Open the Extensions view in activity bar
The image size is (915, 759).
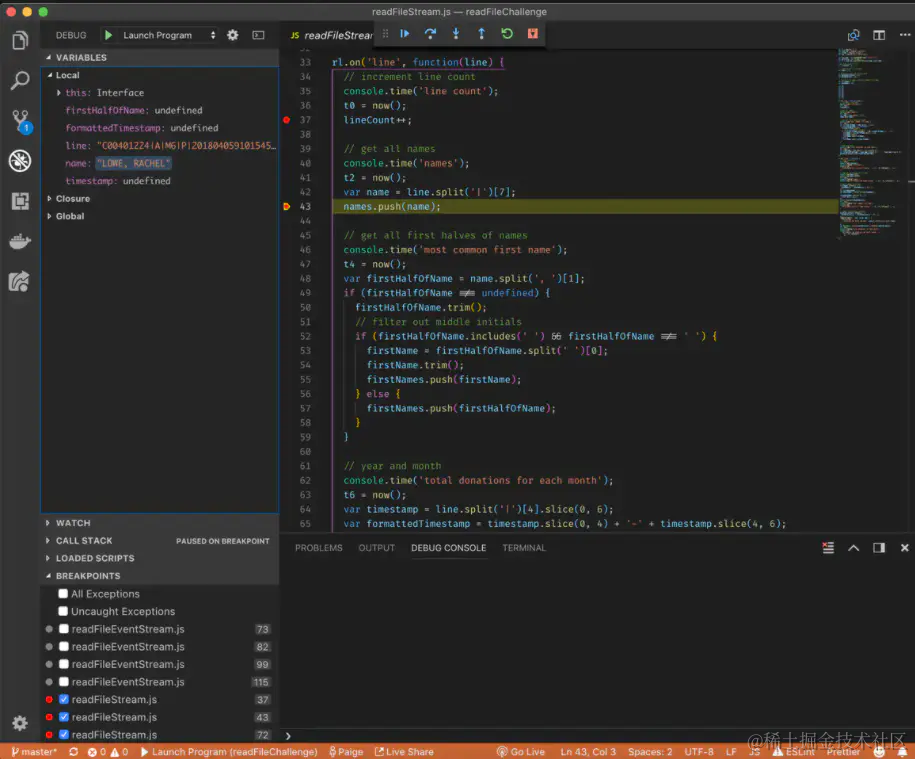pos(19,201)
